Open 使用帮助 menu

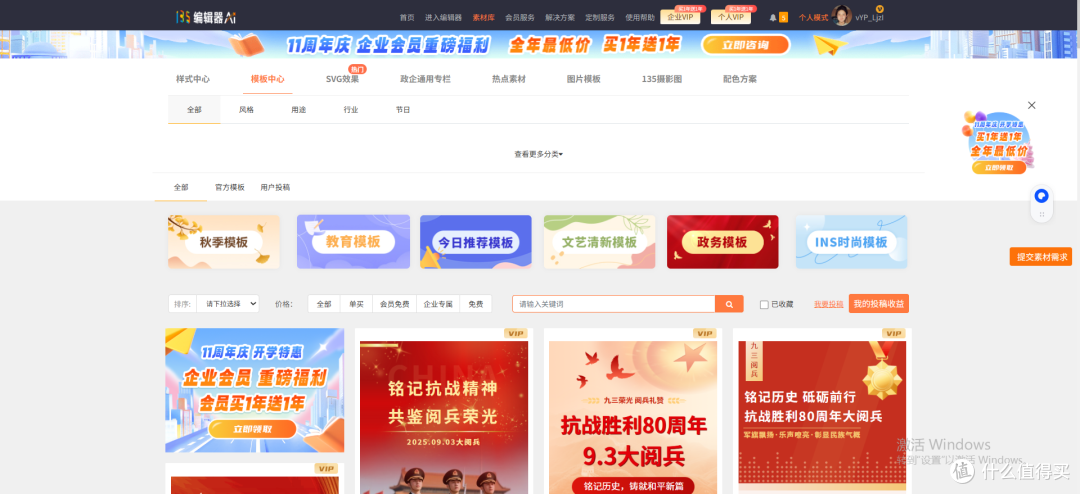pyautogui.click(x=640, y=18)
